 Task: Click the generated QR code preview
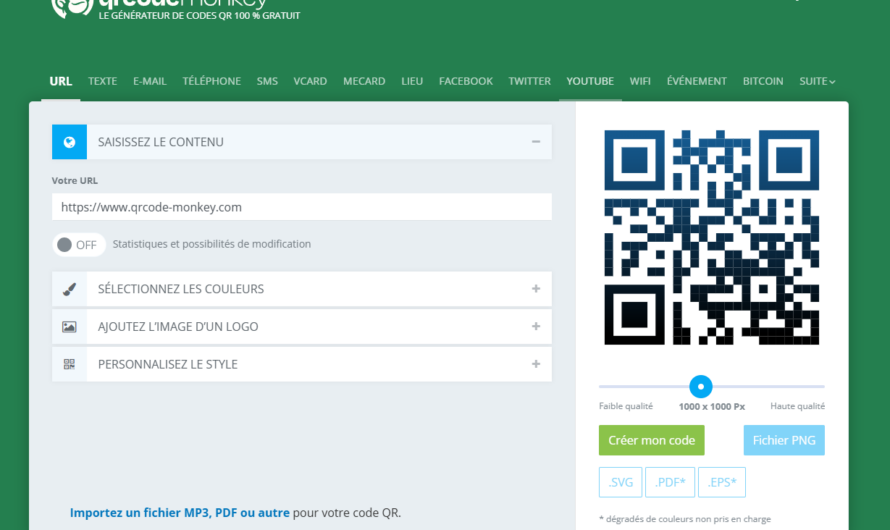tap(712, 237)
